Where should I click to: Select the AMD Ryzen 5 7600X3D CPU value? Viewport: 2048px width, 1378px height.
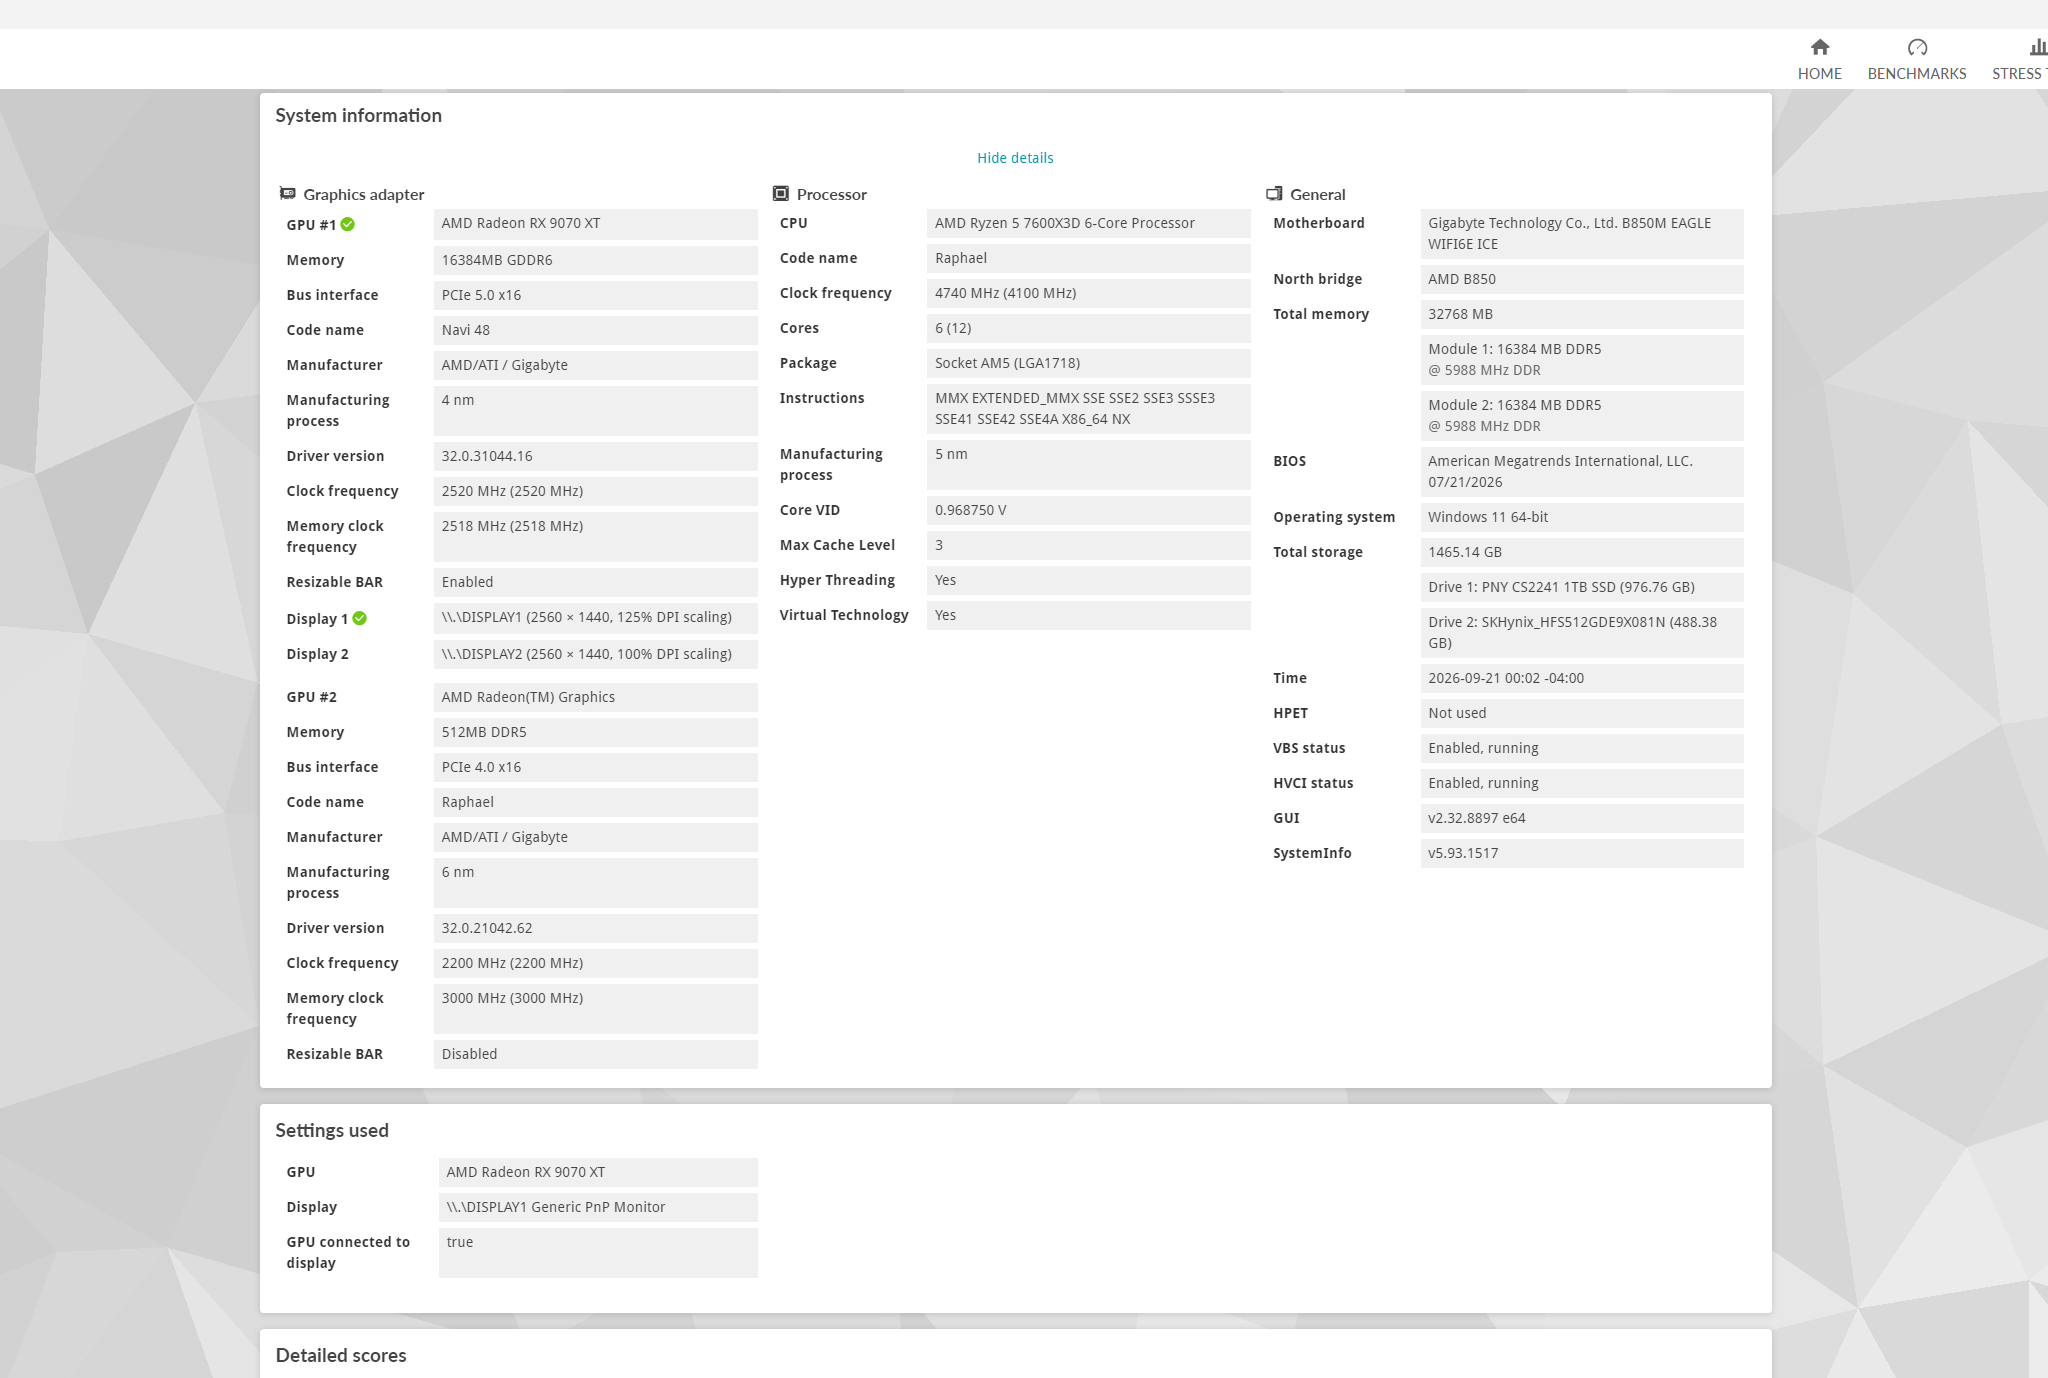coord(1089,223)
